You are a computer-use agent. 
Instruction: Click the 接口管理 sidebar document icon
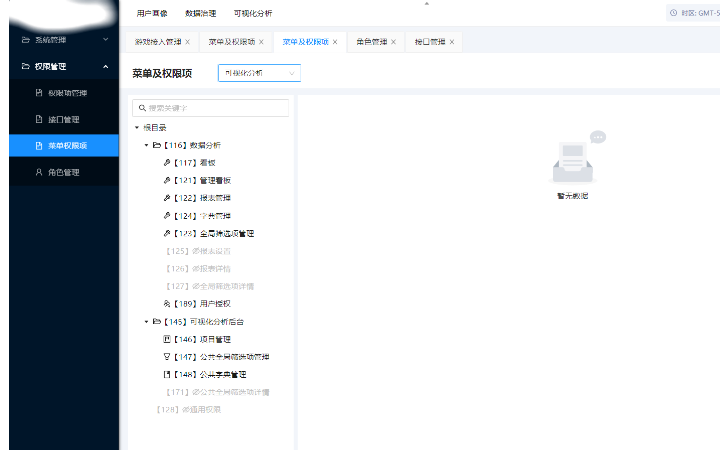coord(39,119)
